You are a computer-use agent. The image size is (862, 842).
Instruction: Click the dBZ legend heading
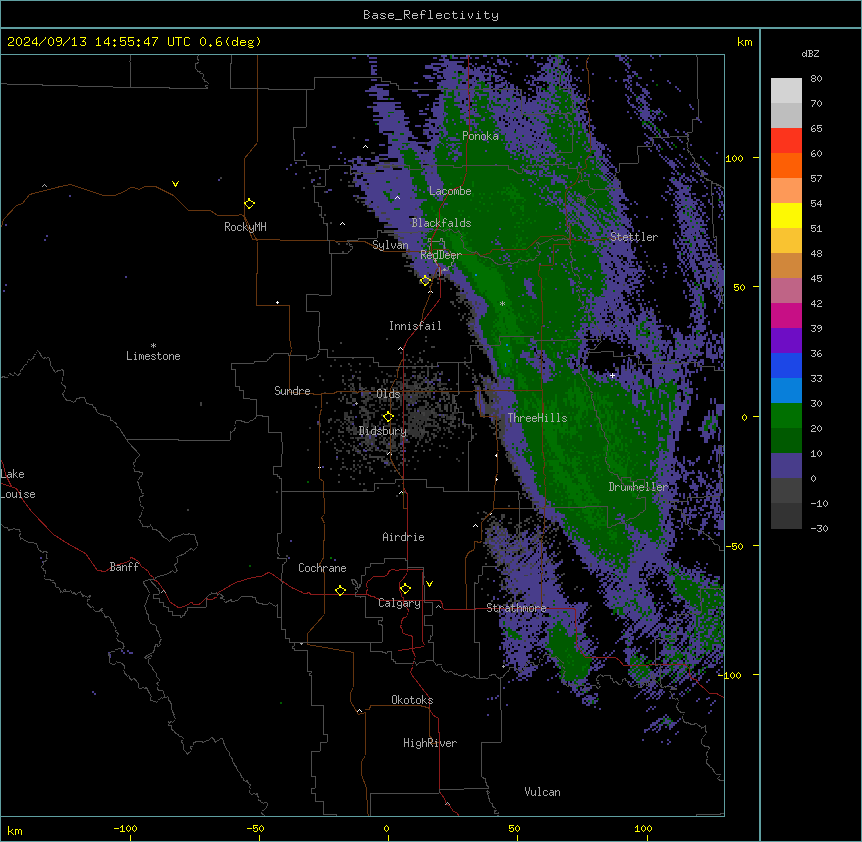click(x=810, y=53)
